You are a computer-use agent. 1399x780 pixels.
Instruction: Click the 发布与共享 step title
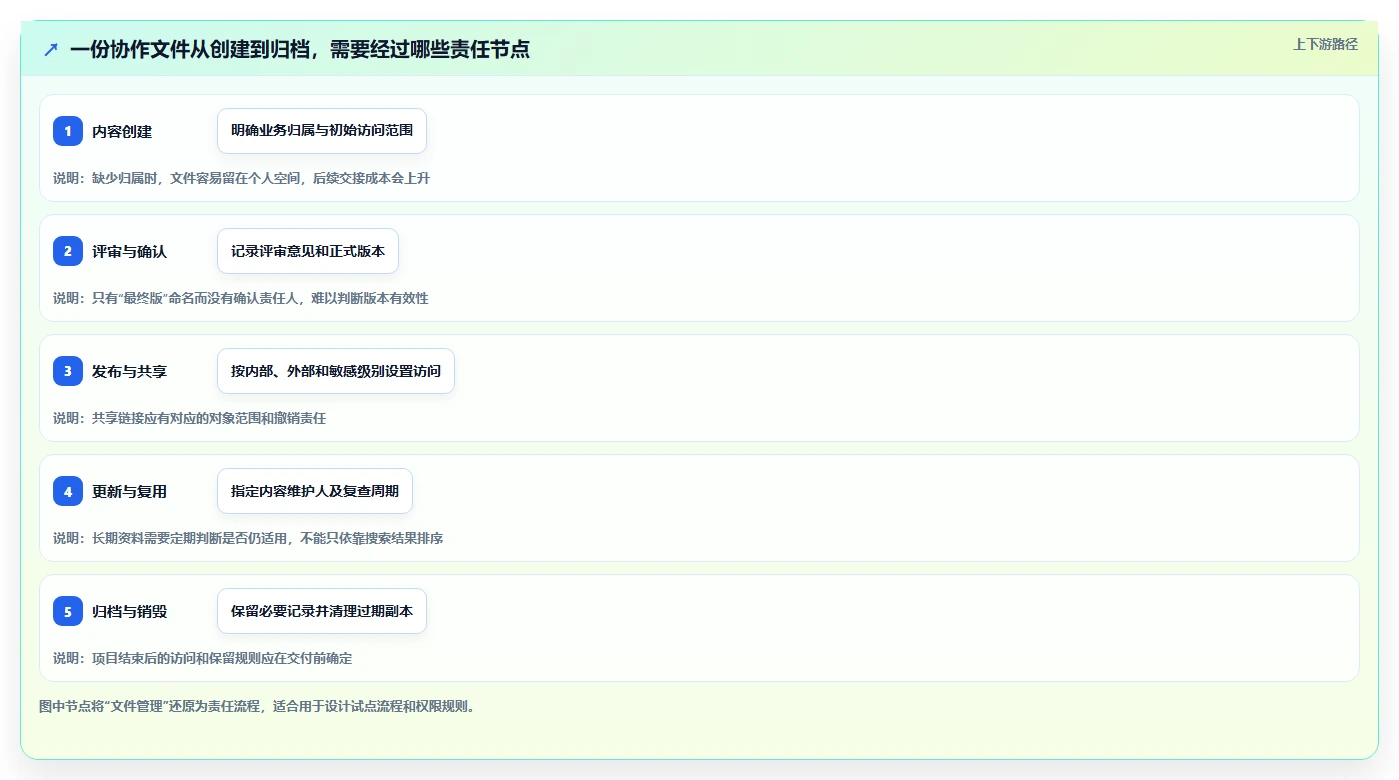pyautogui.click(x=129, y=371)
